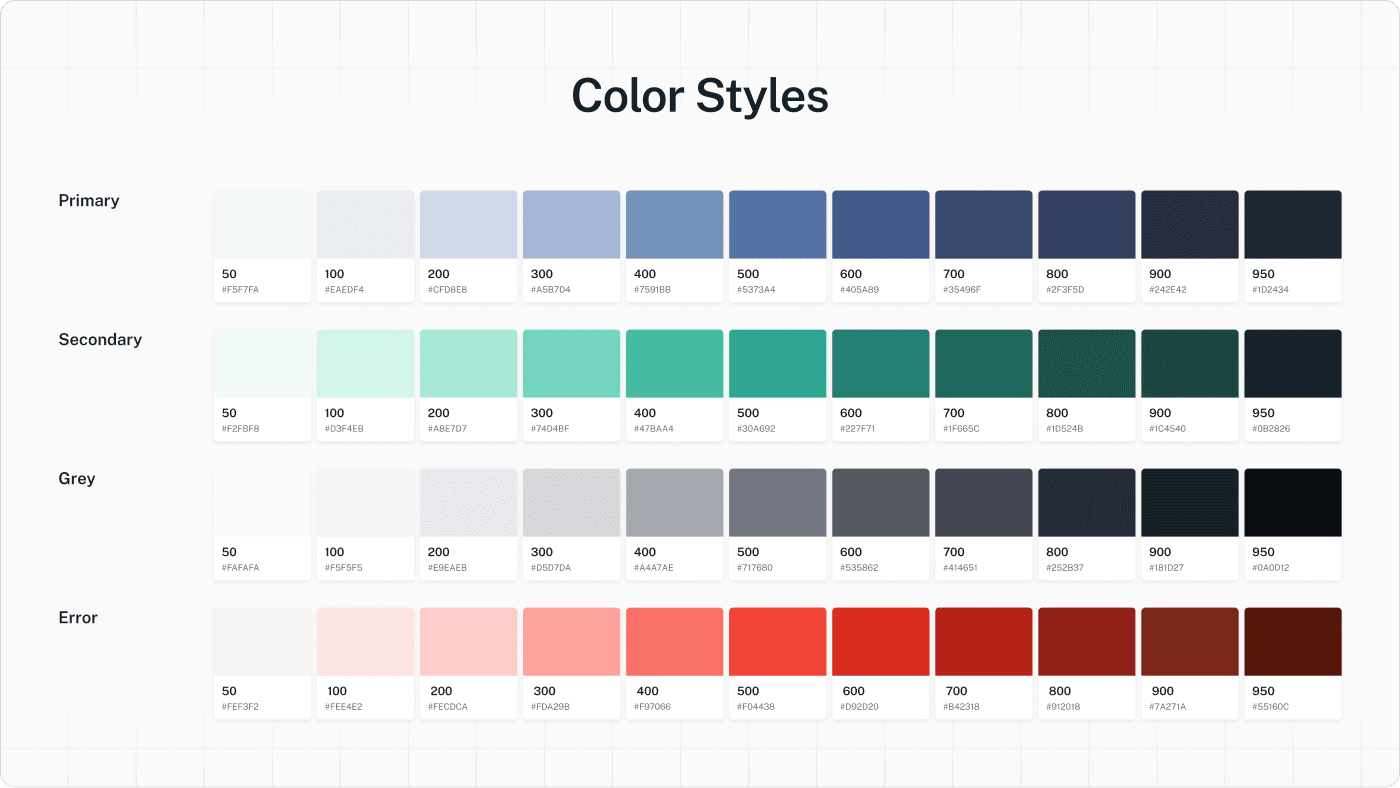Click the hex code #A4A7AE

coord(654,568)
